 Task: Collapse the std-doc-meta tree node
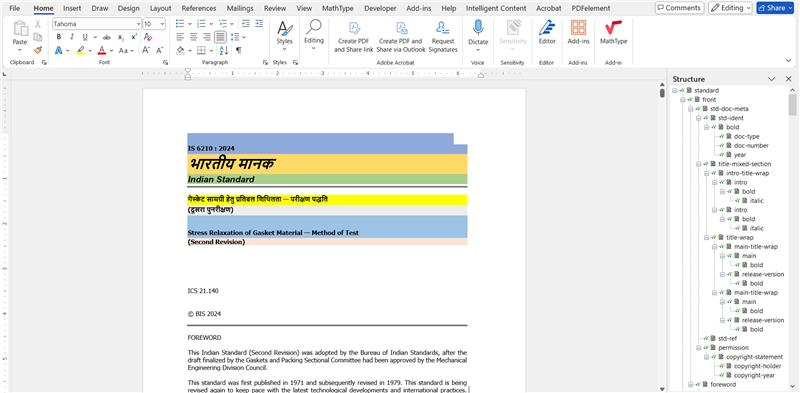[x=691, y=109]
